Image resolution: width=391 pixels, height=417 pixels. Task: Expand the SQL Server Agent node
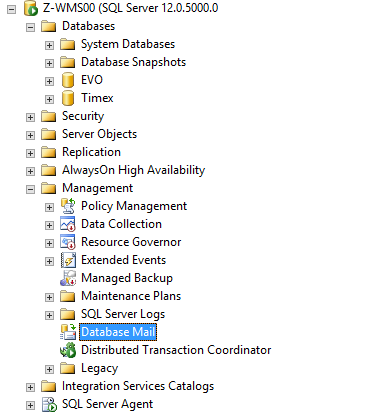point(30,405)
